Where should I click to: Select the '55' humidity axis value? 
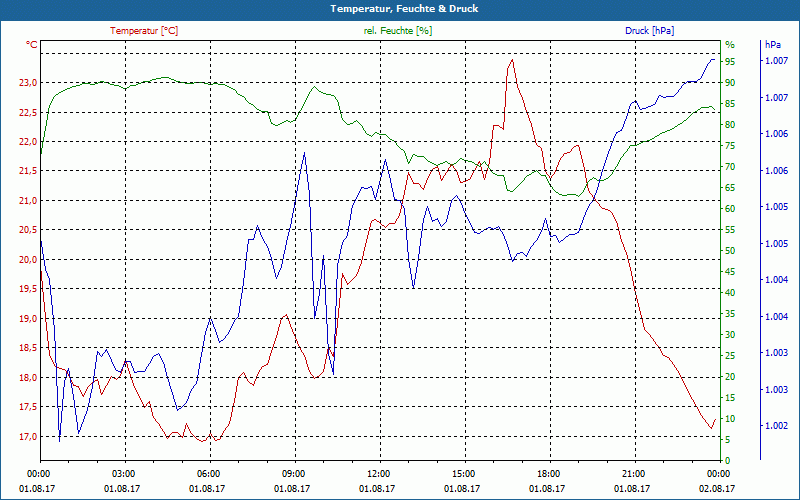click(x=730, y=230)
